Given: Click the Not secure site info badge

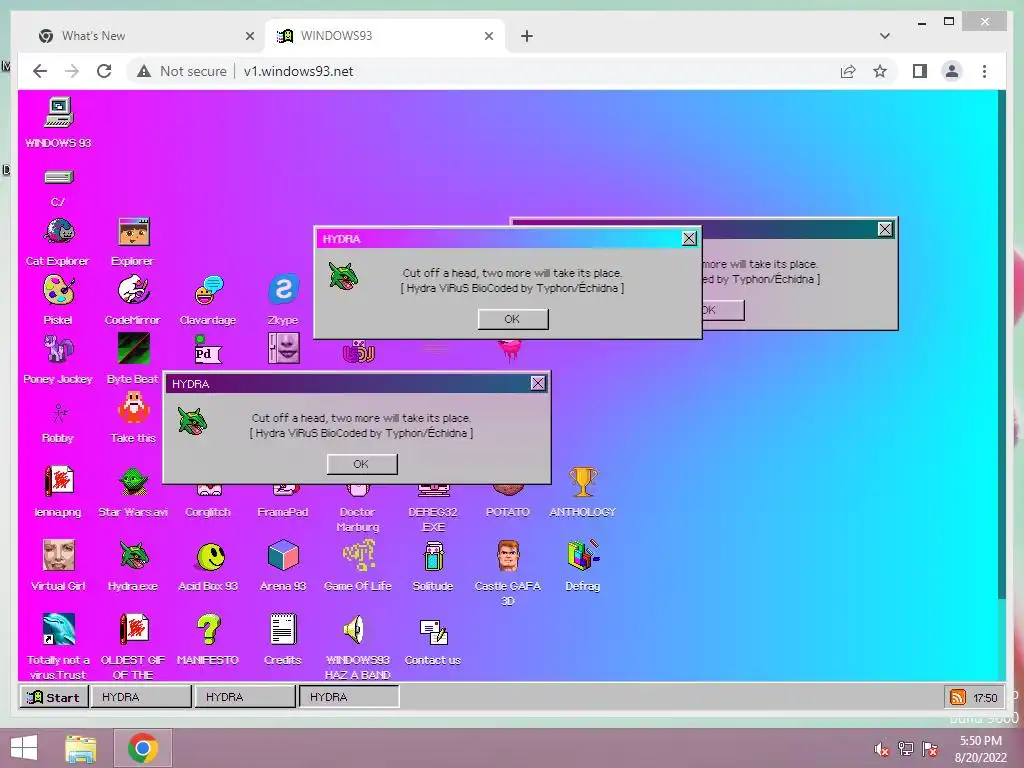Looking at the screenshot, I should pyautogui.click(x=182, y=71).
